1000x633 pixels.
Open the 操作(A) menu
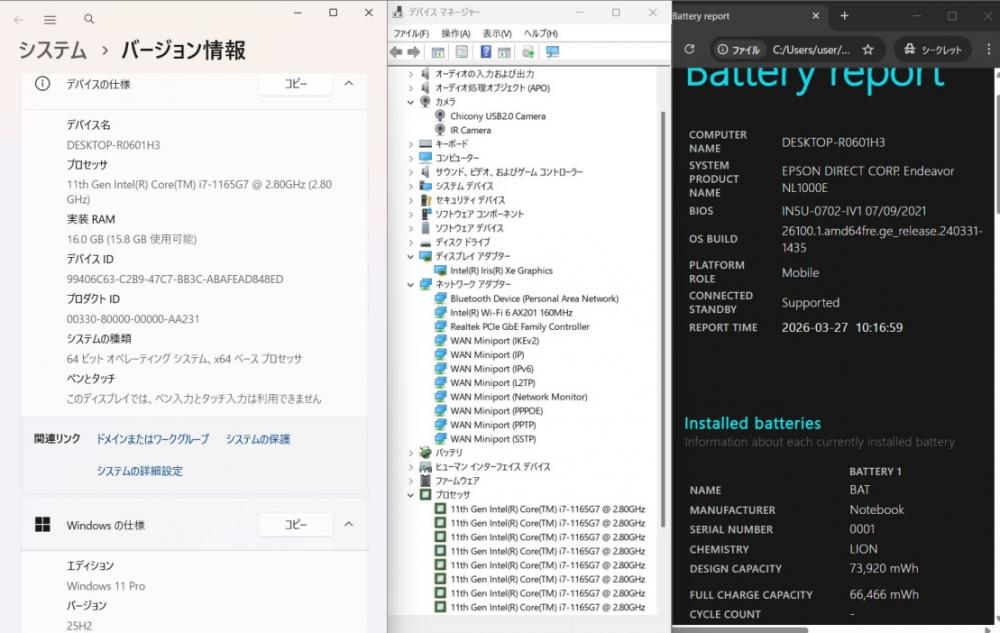coord(455,33)
